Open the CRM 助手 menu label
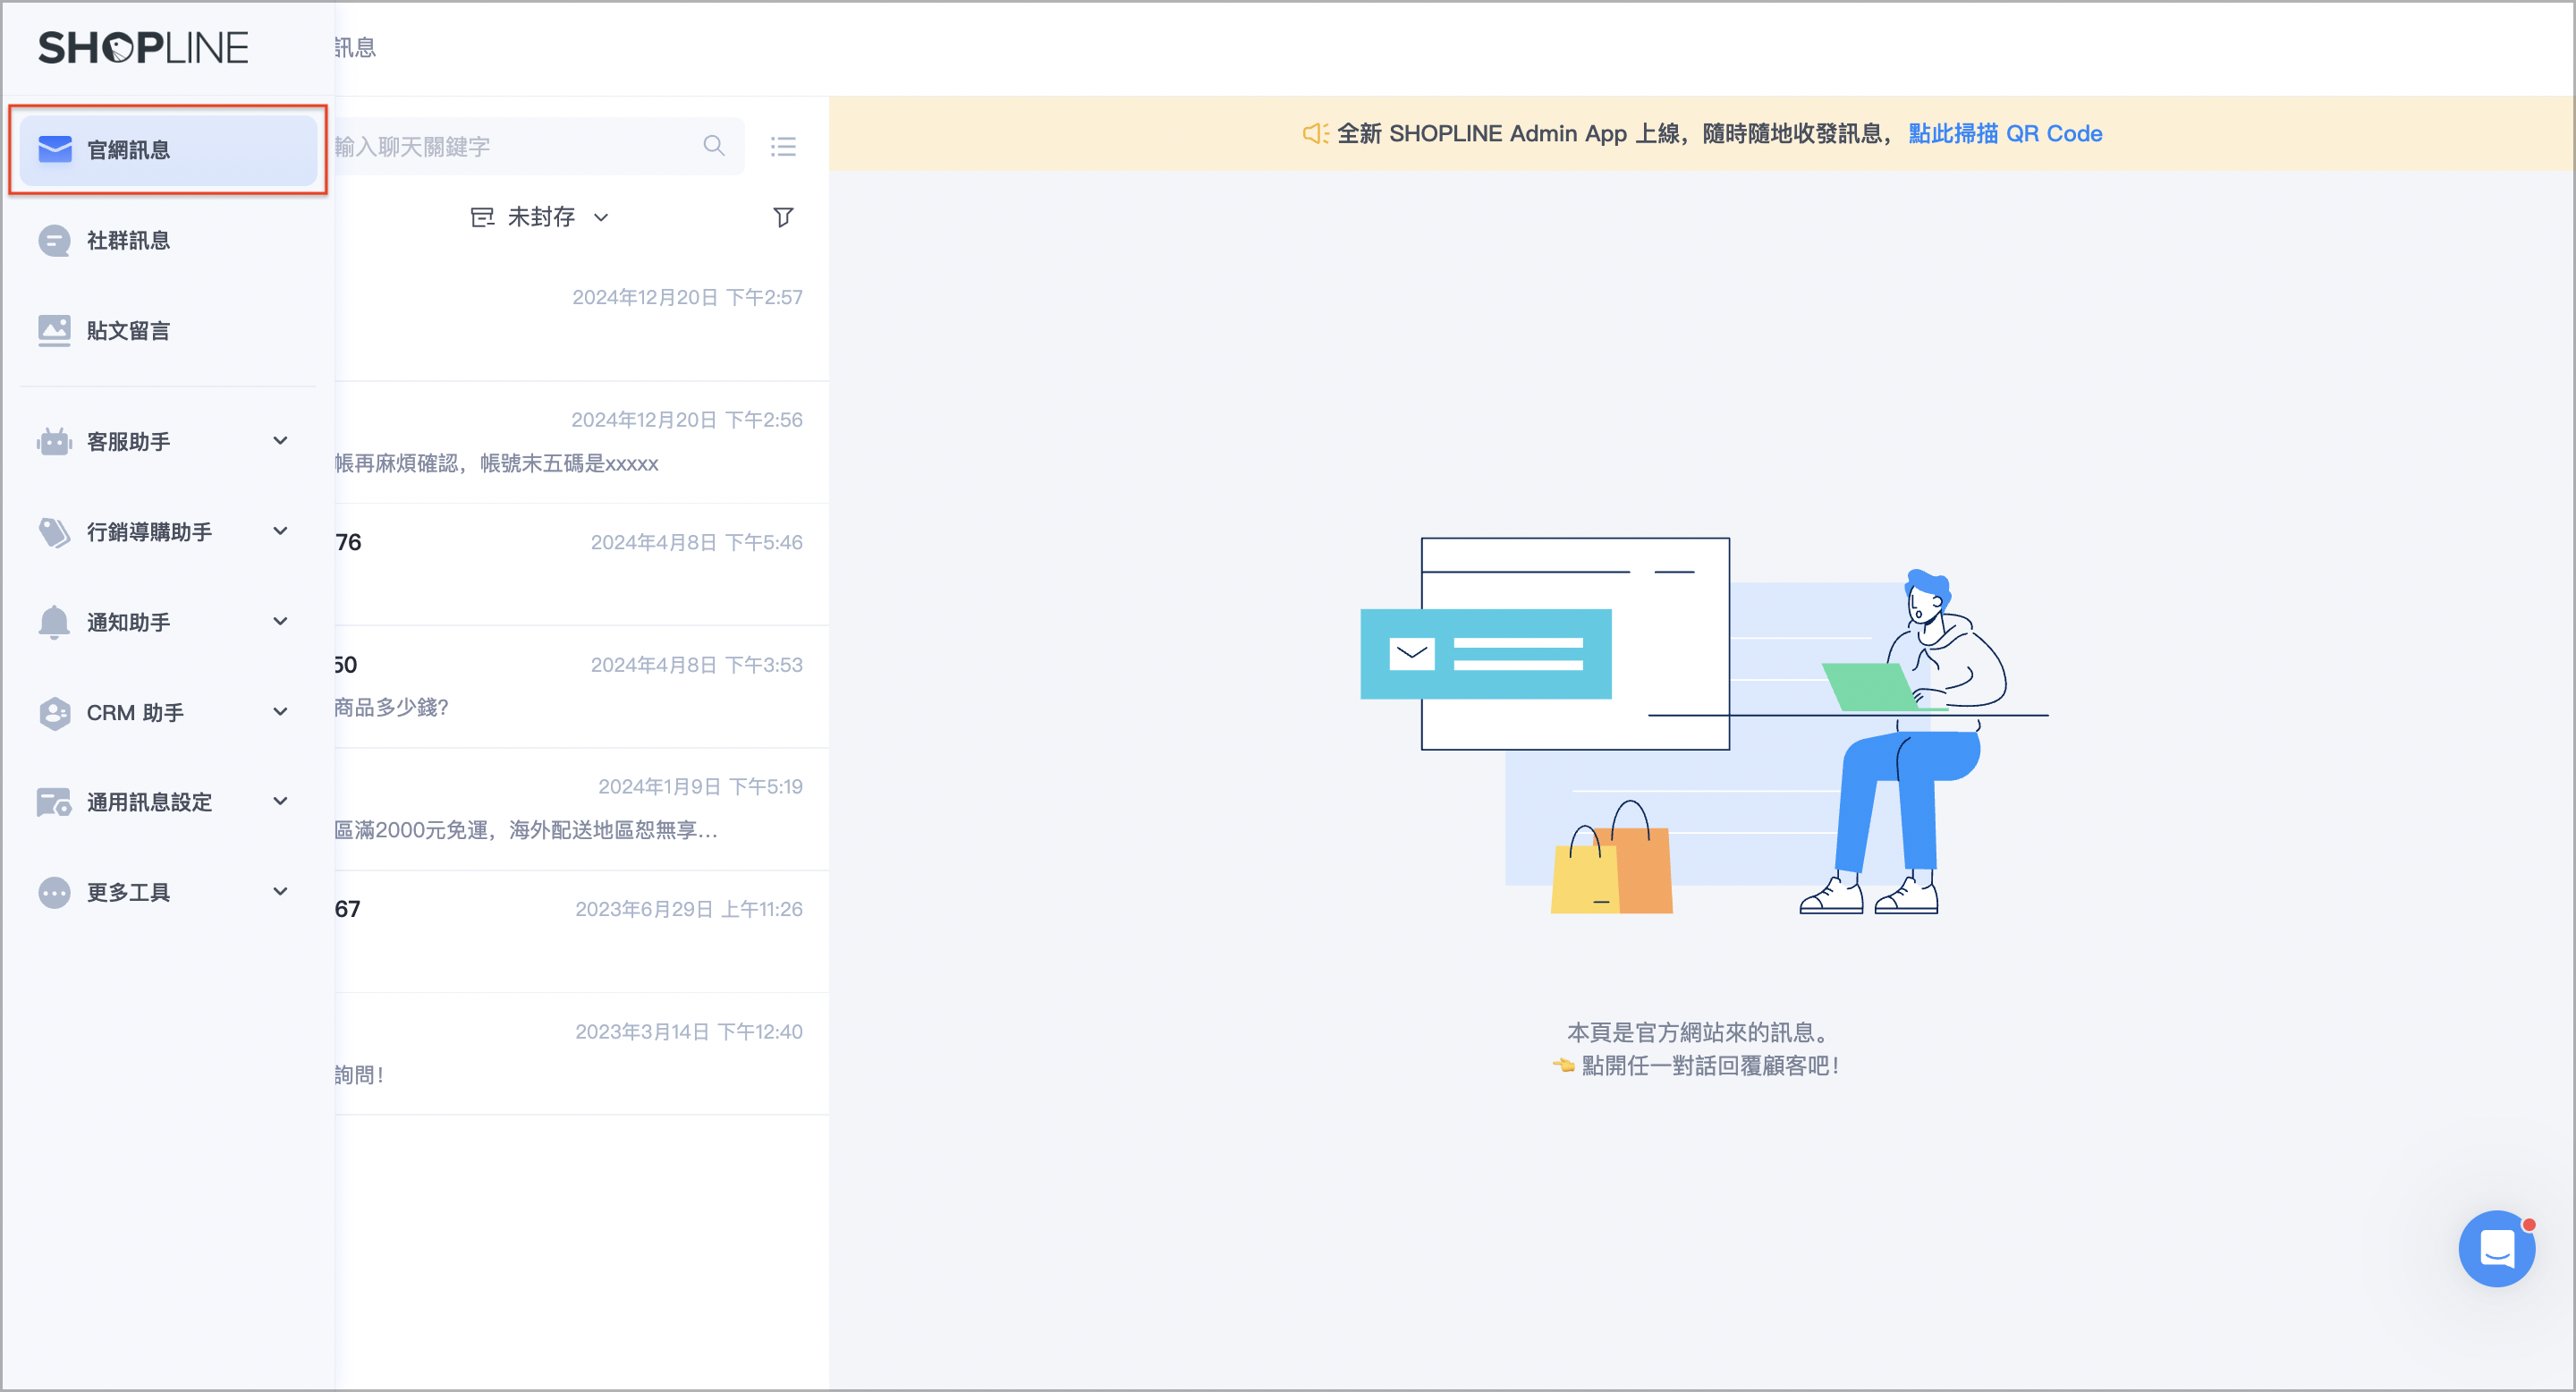Viewport: 2576px width, 1392px height. coord(135,713)
